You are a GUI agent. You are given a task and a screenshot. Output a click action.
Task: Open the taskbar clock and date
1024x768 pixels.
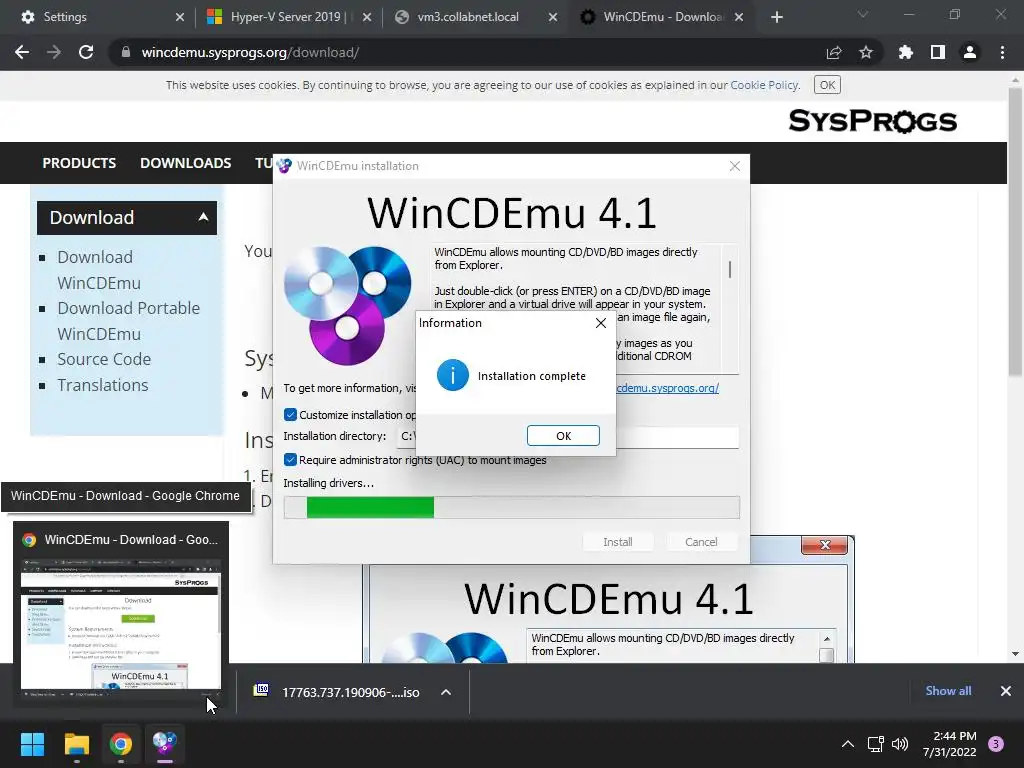[950, 744]
